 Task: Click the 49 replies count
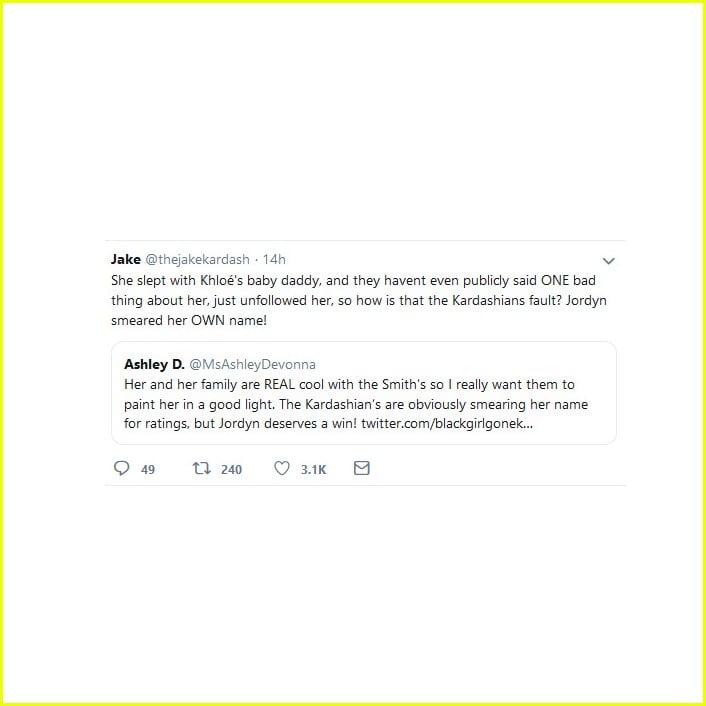point(148,470)
